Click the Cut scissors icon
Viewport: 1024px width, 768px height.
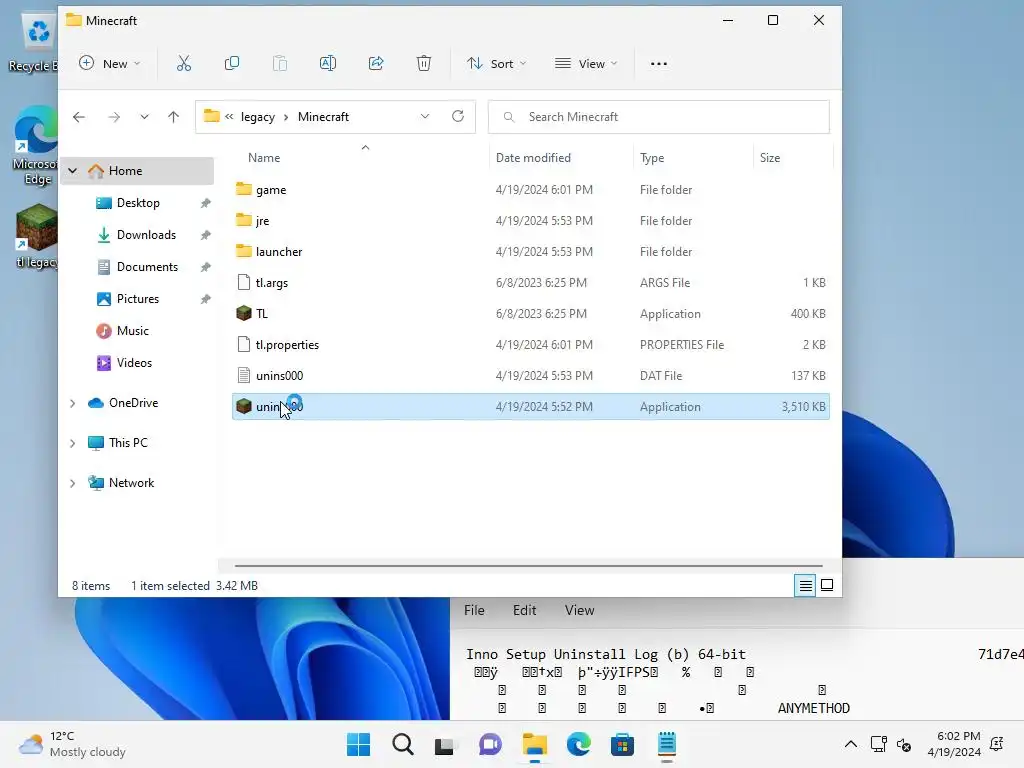coord(184,63)
